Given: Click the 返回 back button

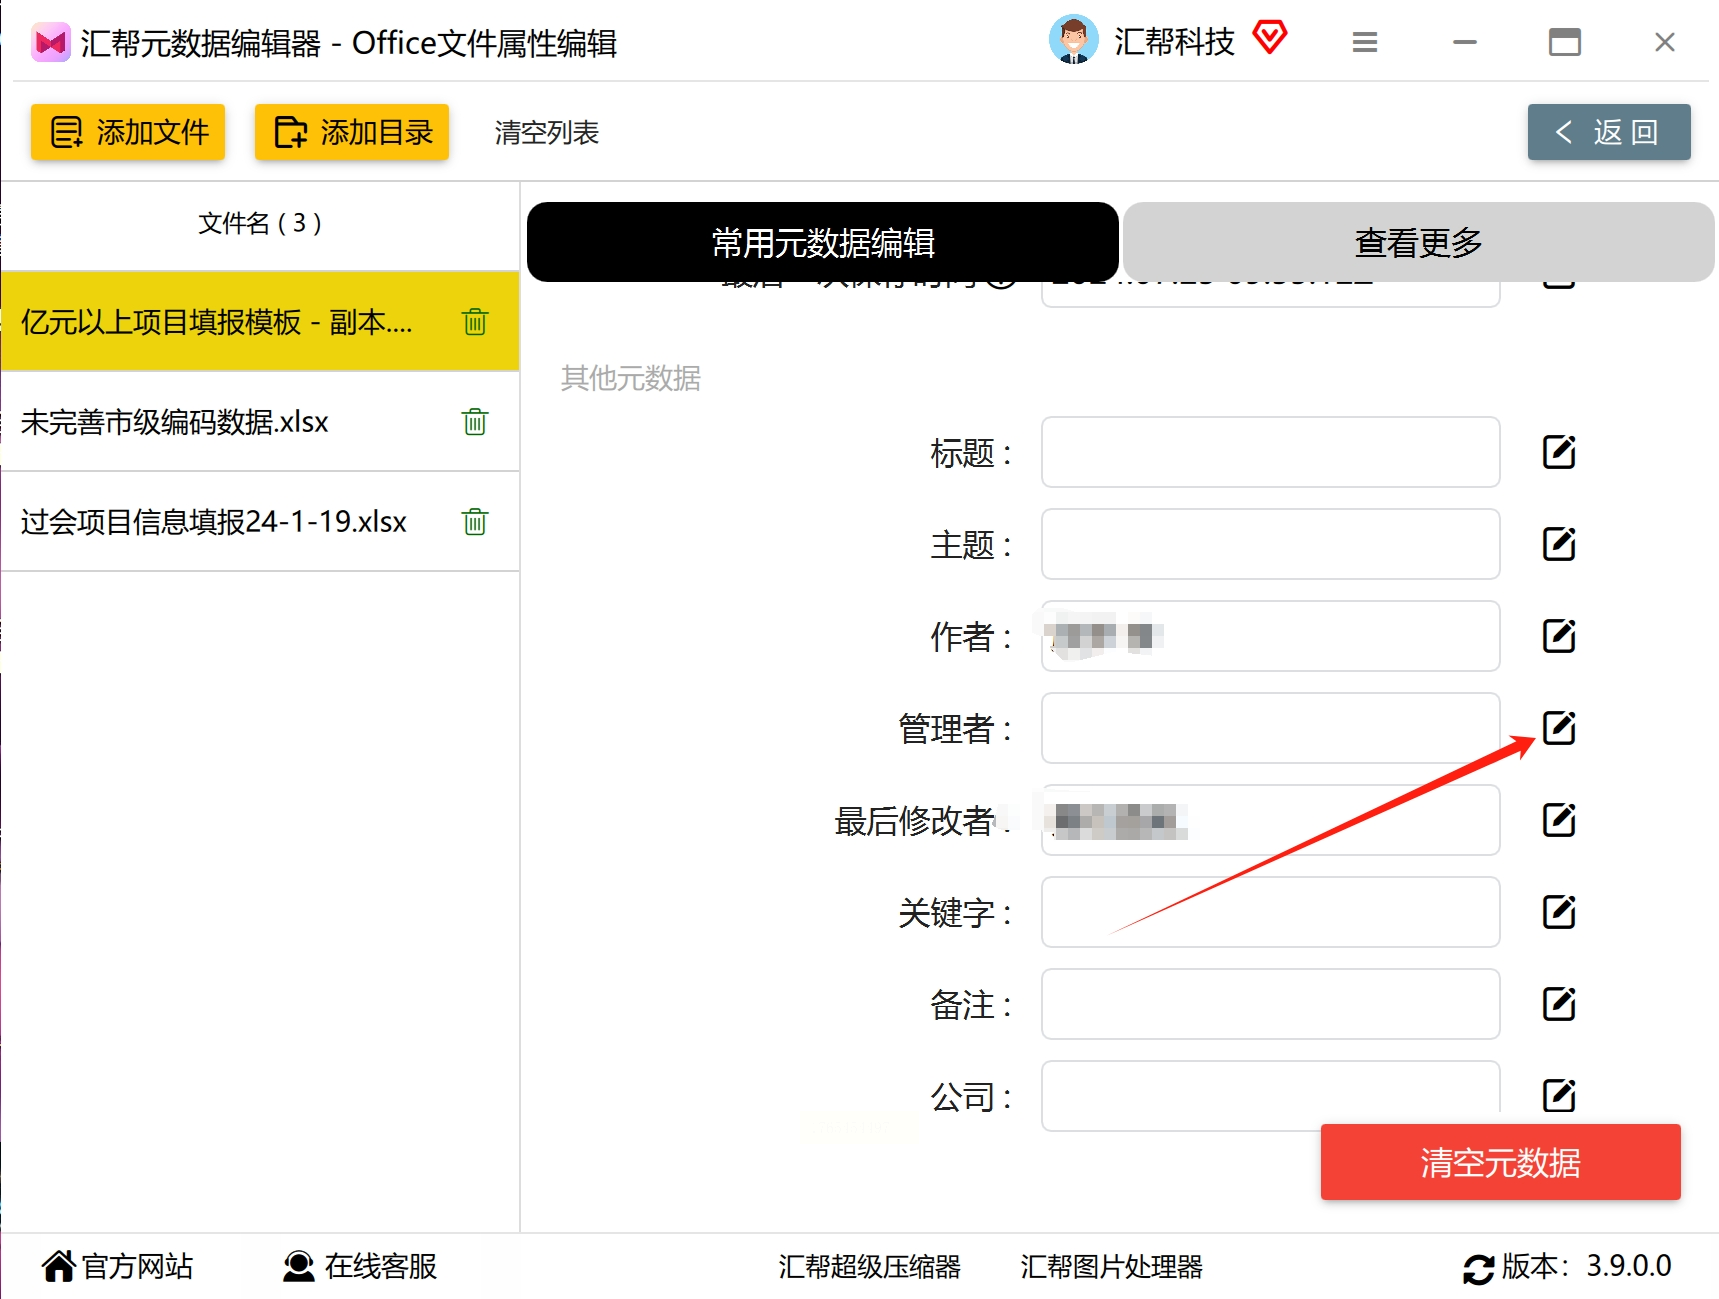Looking at the screenshot, I should 1609,132.
